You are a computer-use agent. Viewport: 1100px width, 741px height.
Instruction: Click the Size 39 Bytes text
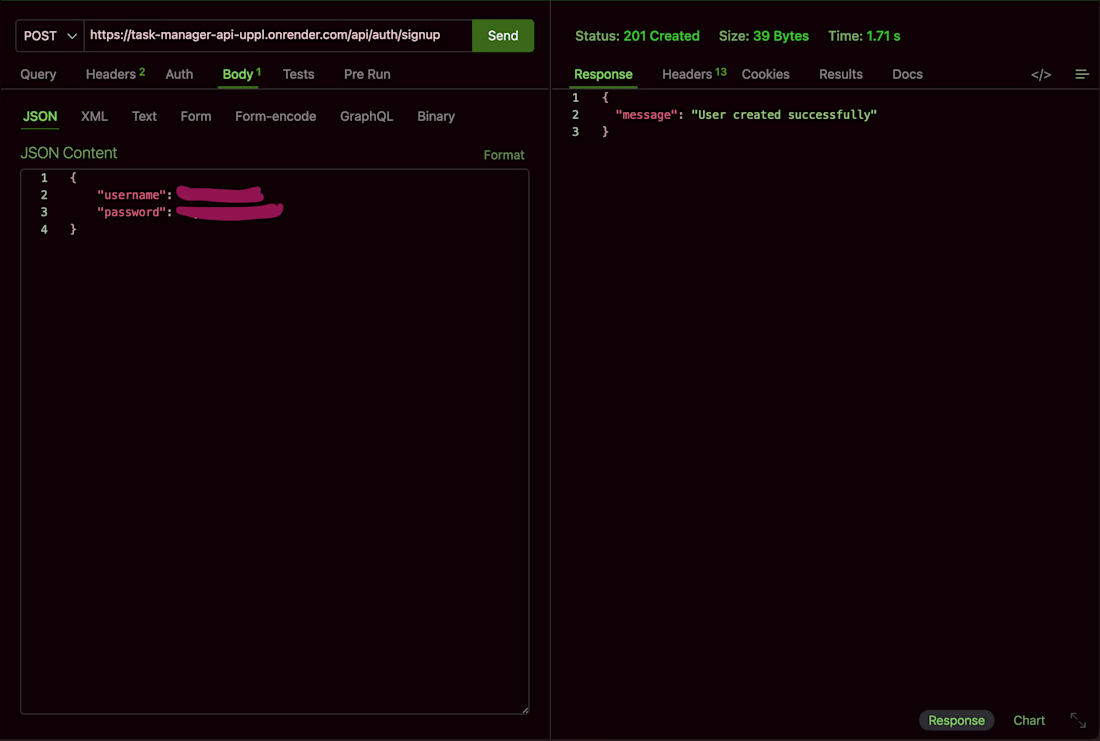coord(763,36)
